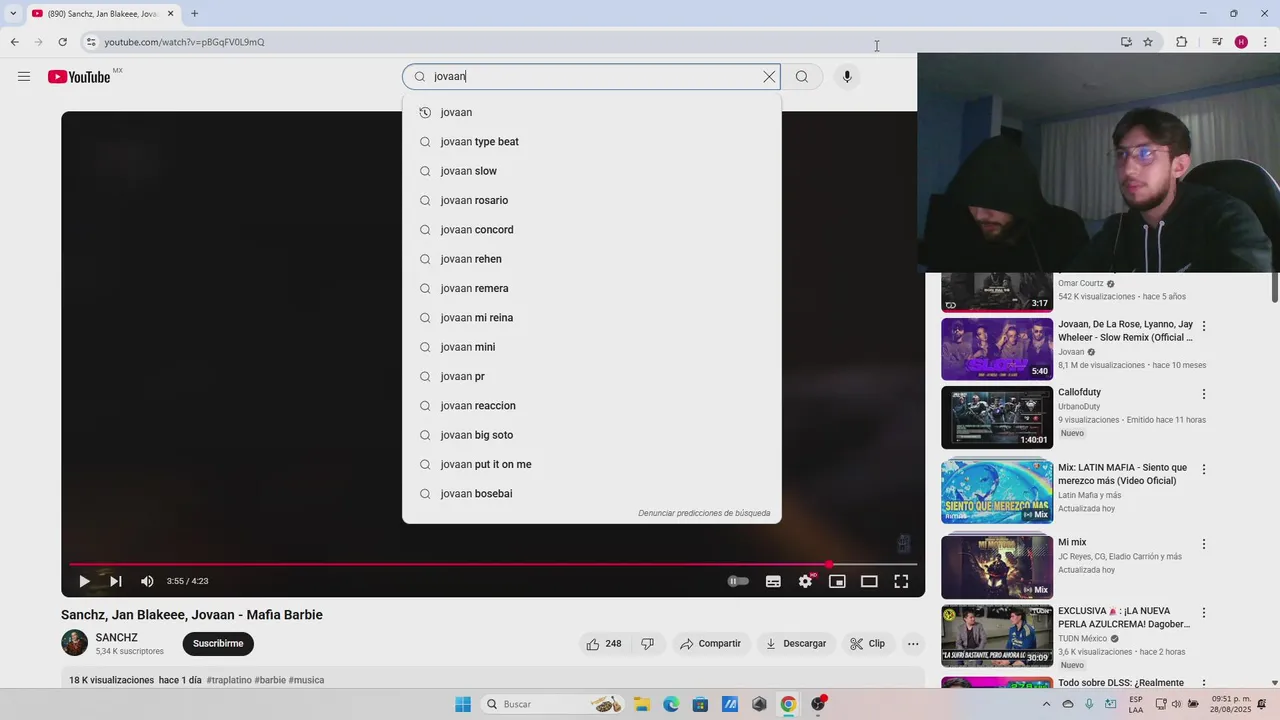Select suggestion 'jovaan big soto'
This screenshot has width=1280, height=720.
coord(592,435)
